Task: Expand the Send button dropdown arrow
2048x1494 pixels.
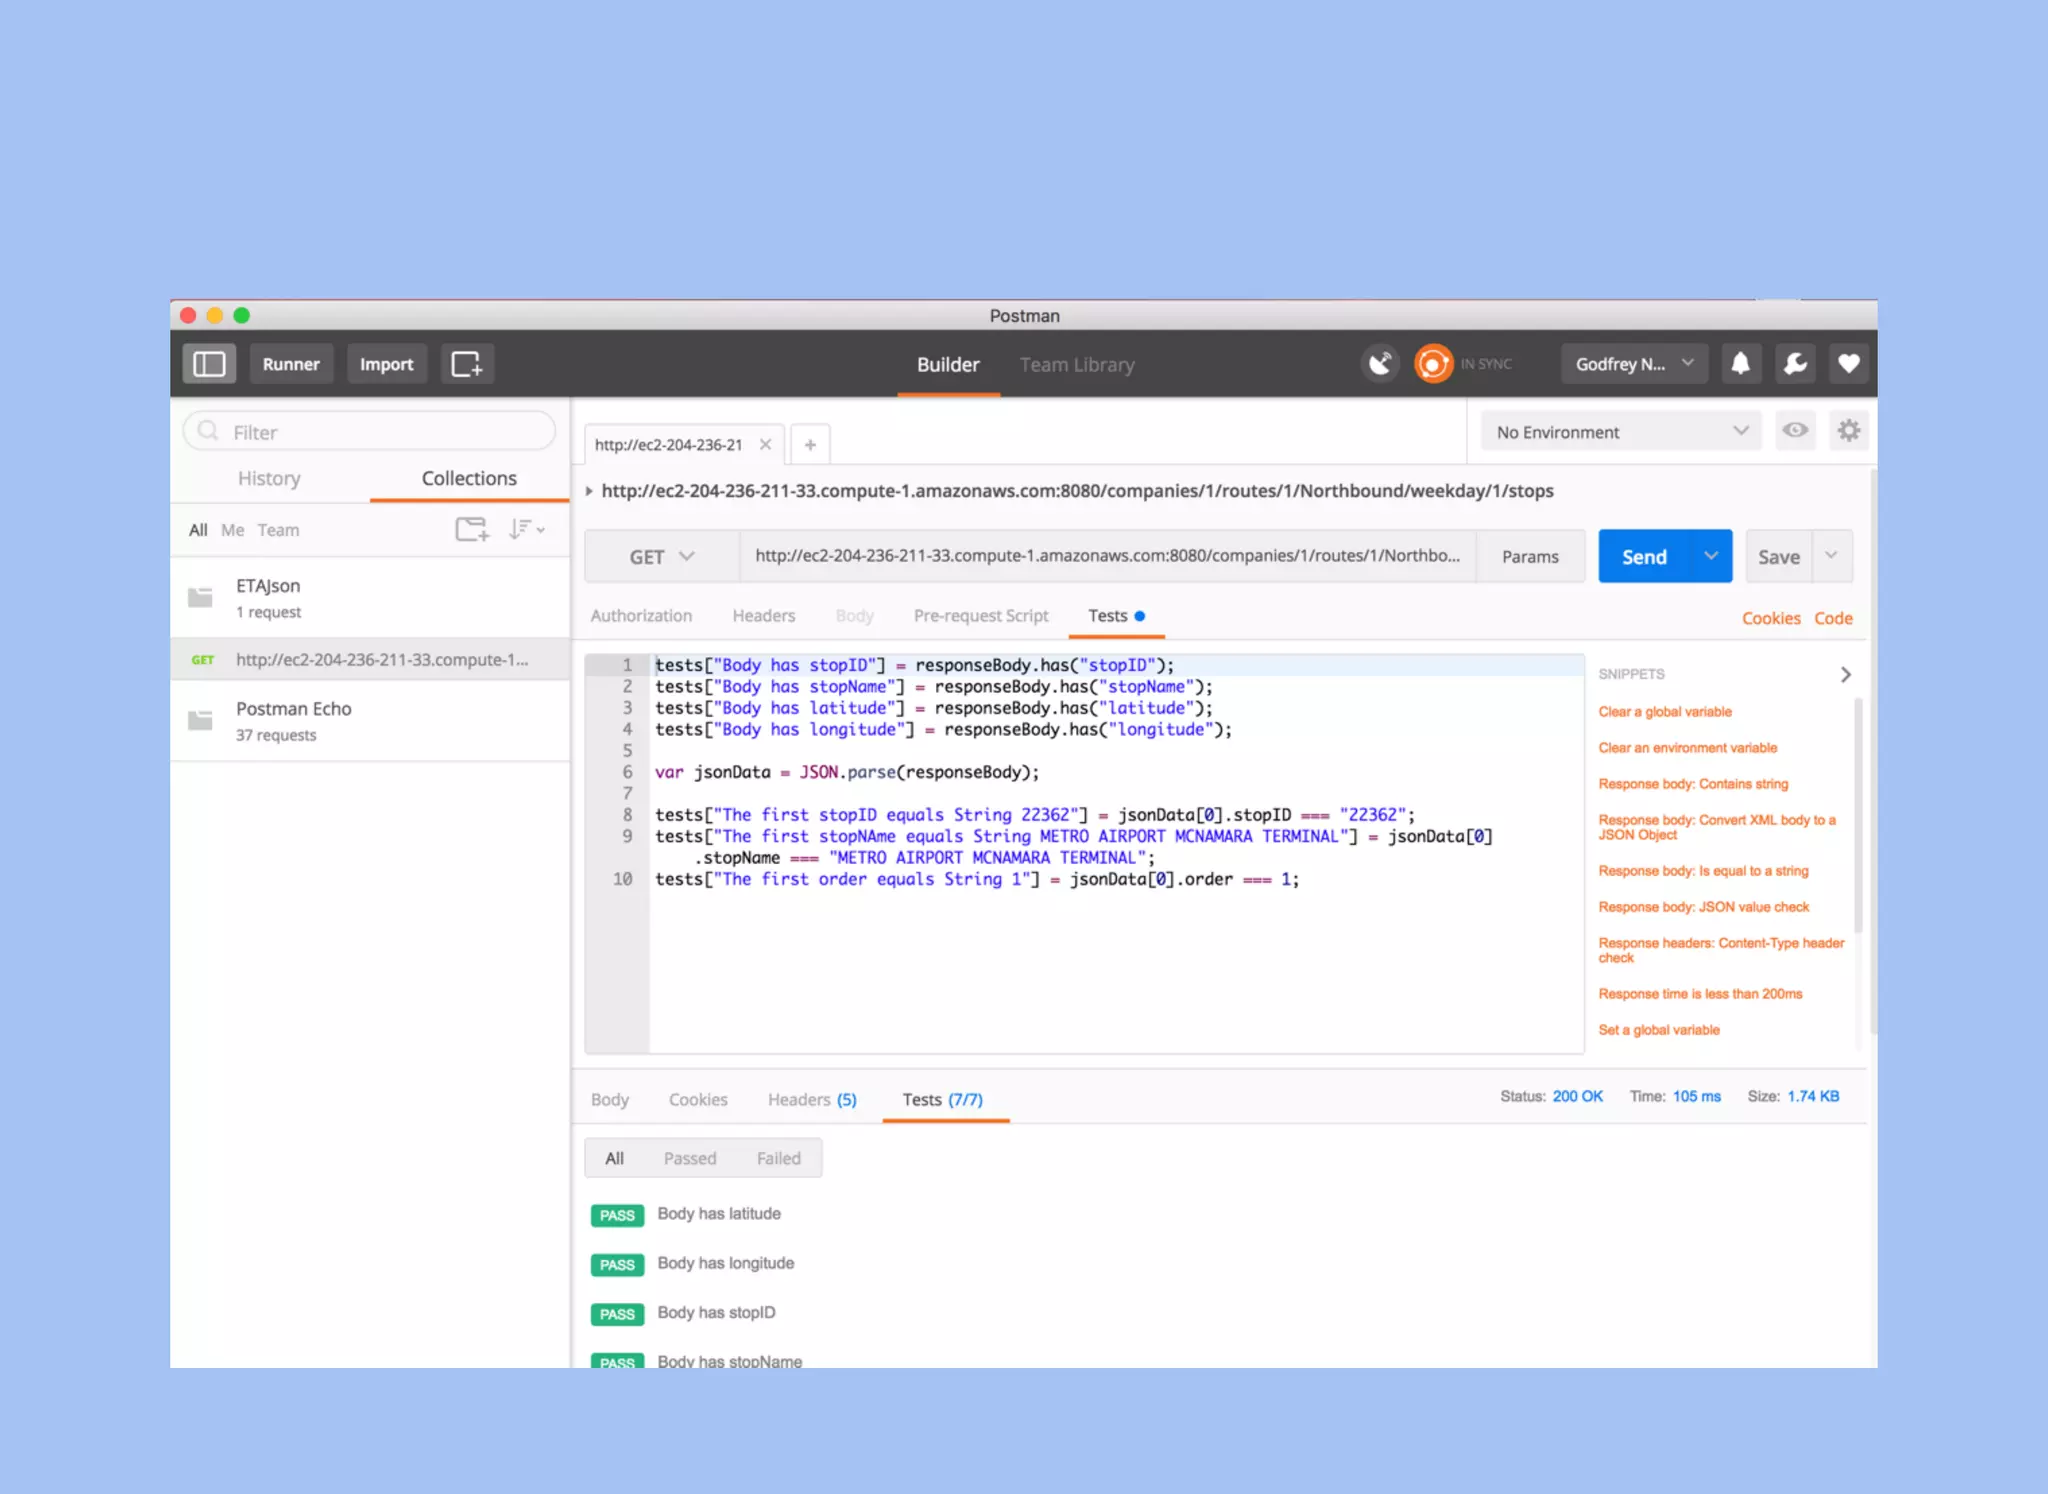Action: coord(1711,556)
